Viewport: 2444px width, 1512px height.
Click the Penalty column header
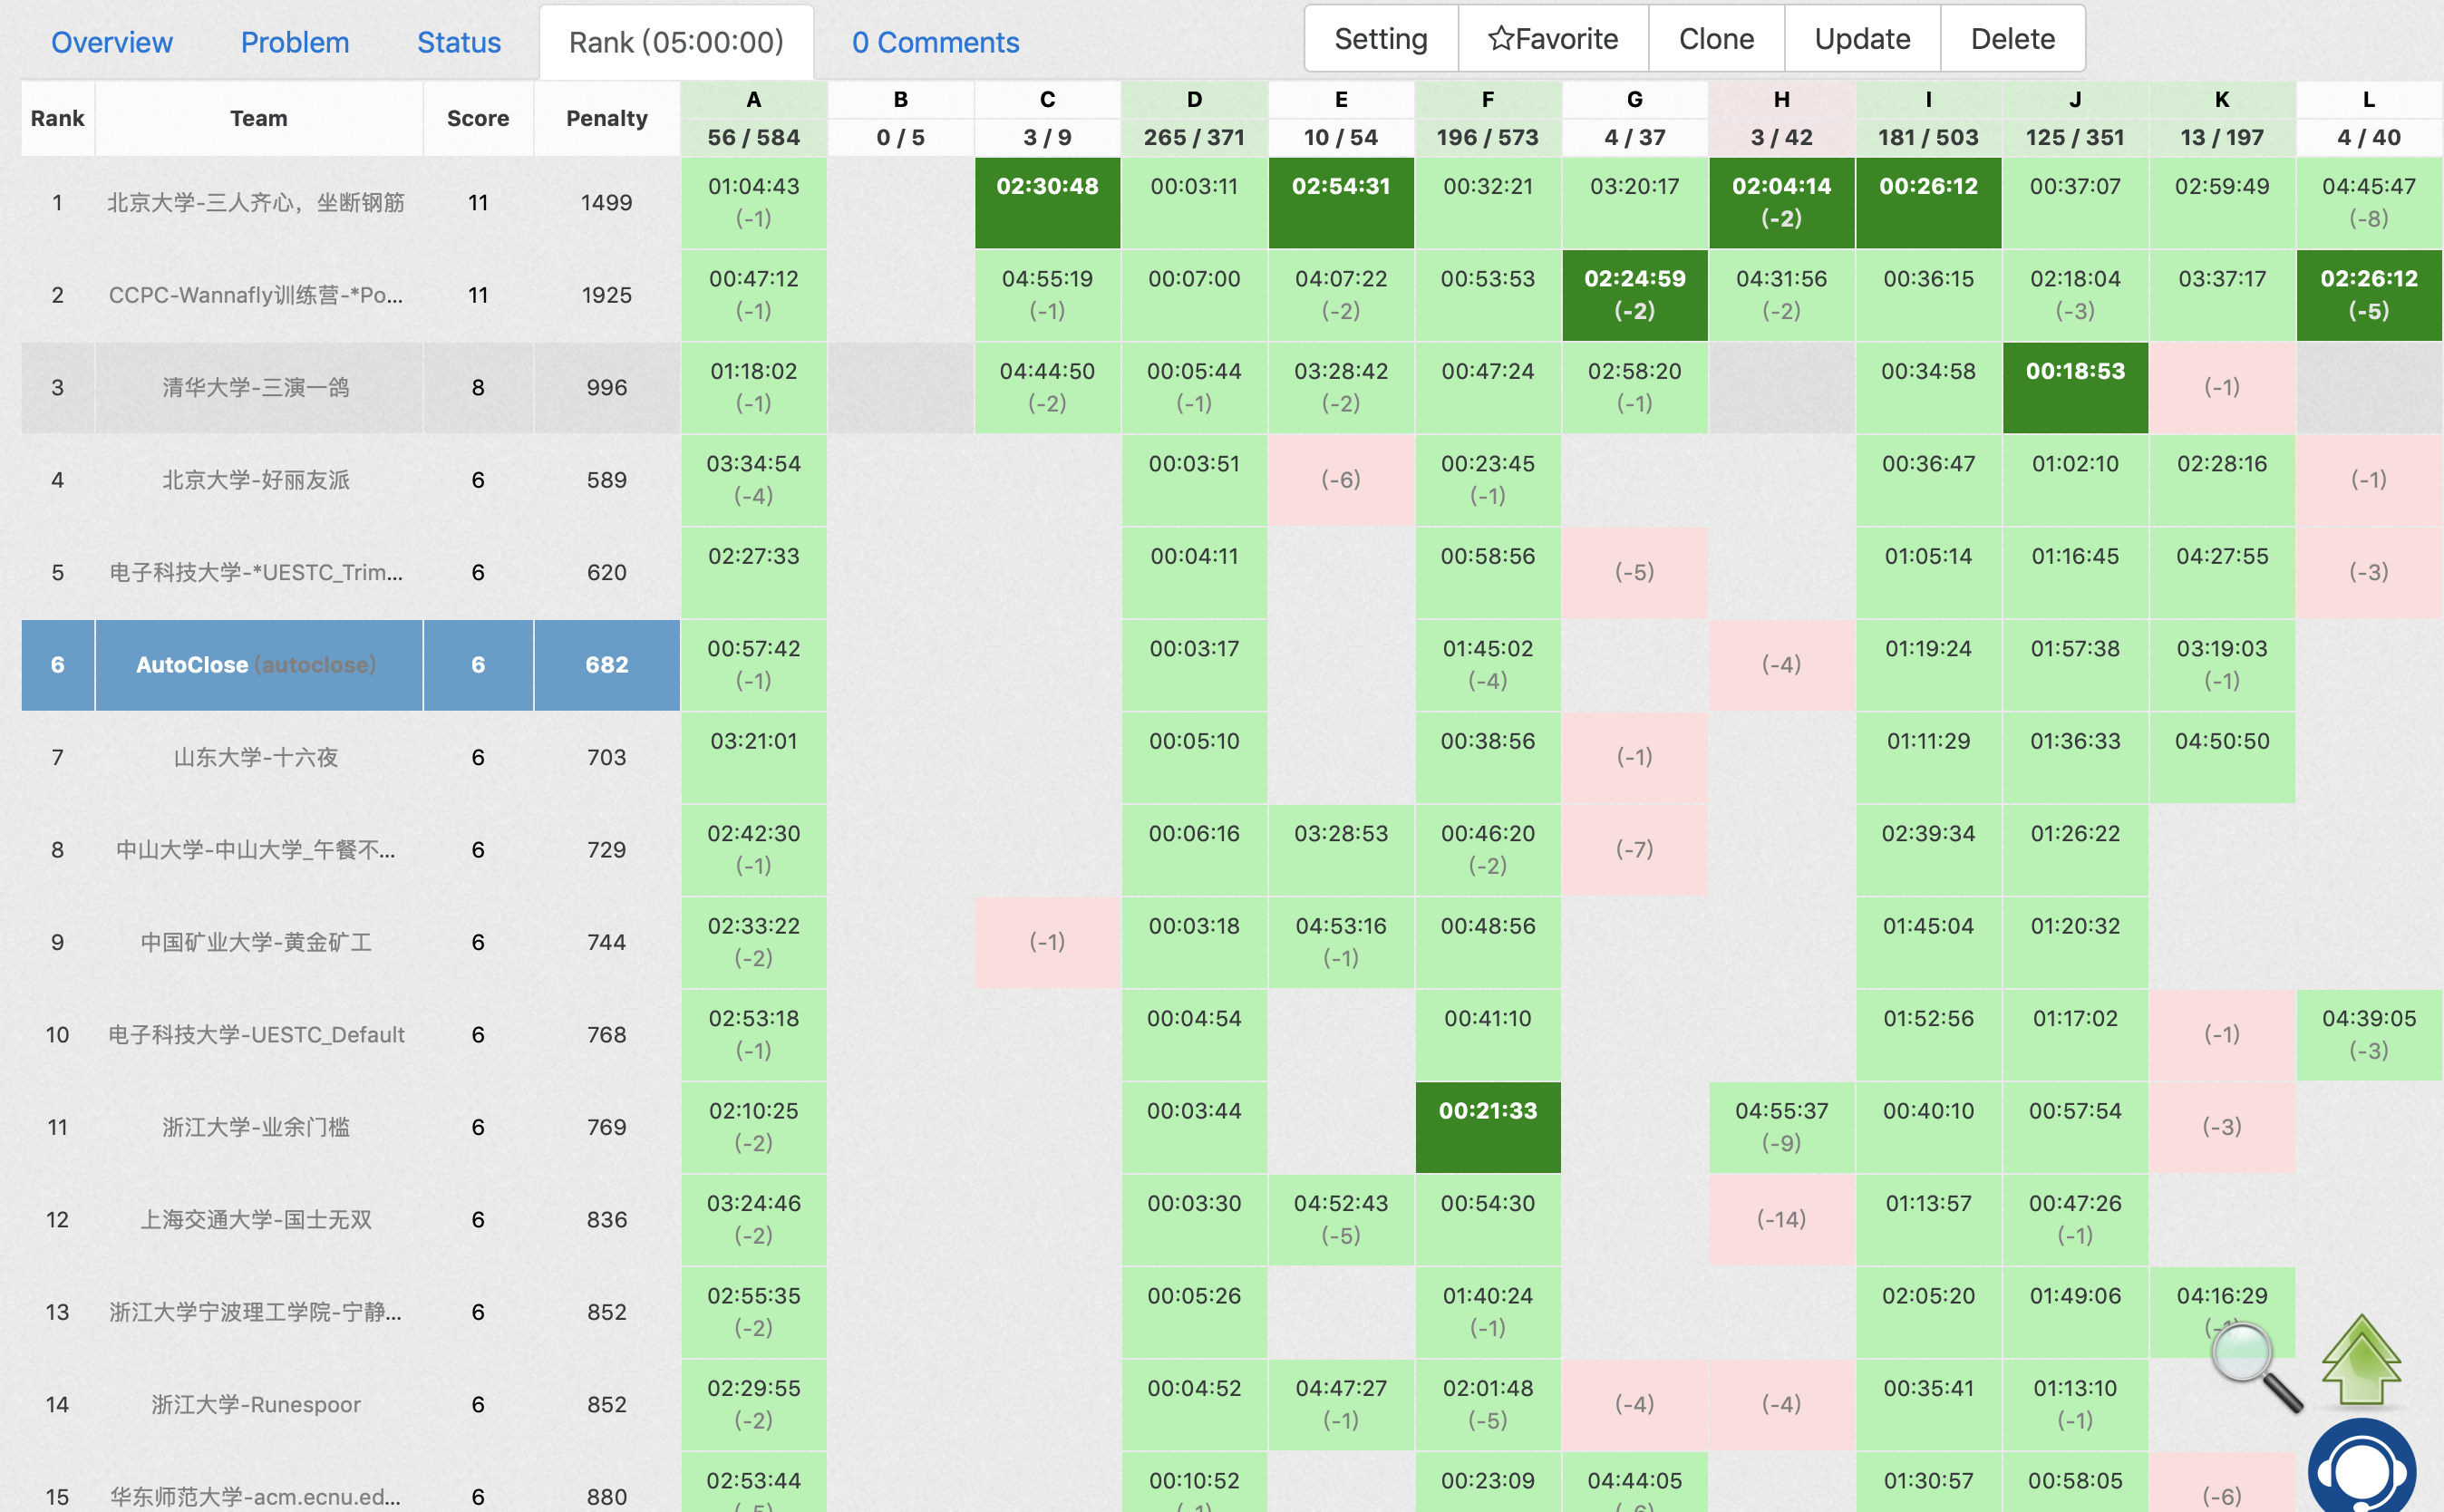click(606, 118)
